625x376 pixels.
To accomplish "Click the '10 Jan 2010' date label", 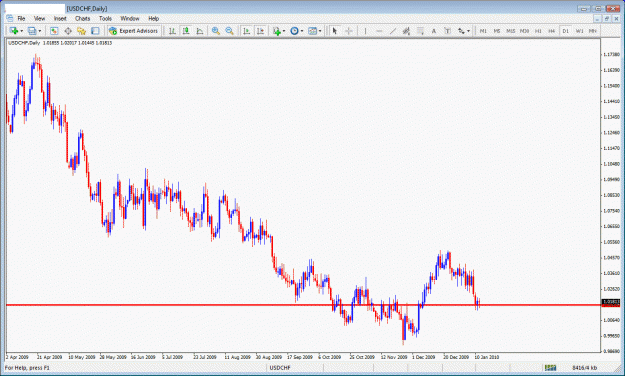I will pyautogui.click(x=487, y=357).
